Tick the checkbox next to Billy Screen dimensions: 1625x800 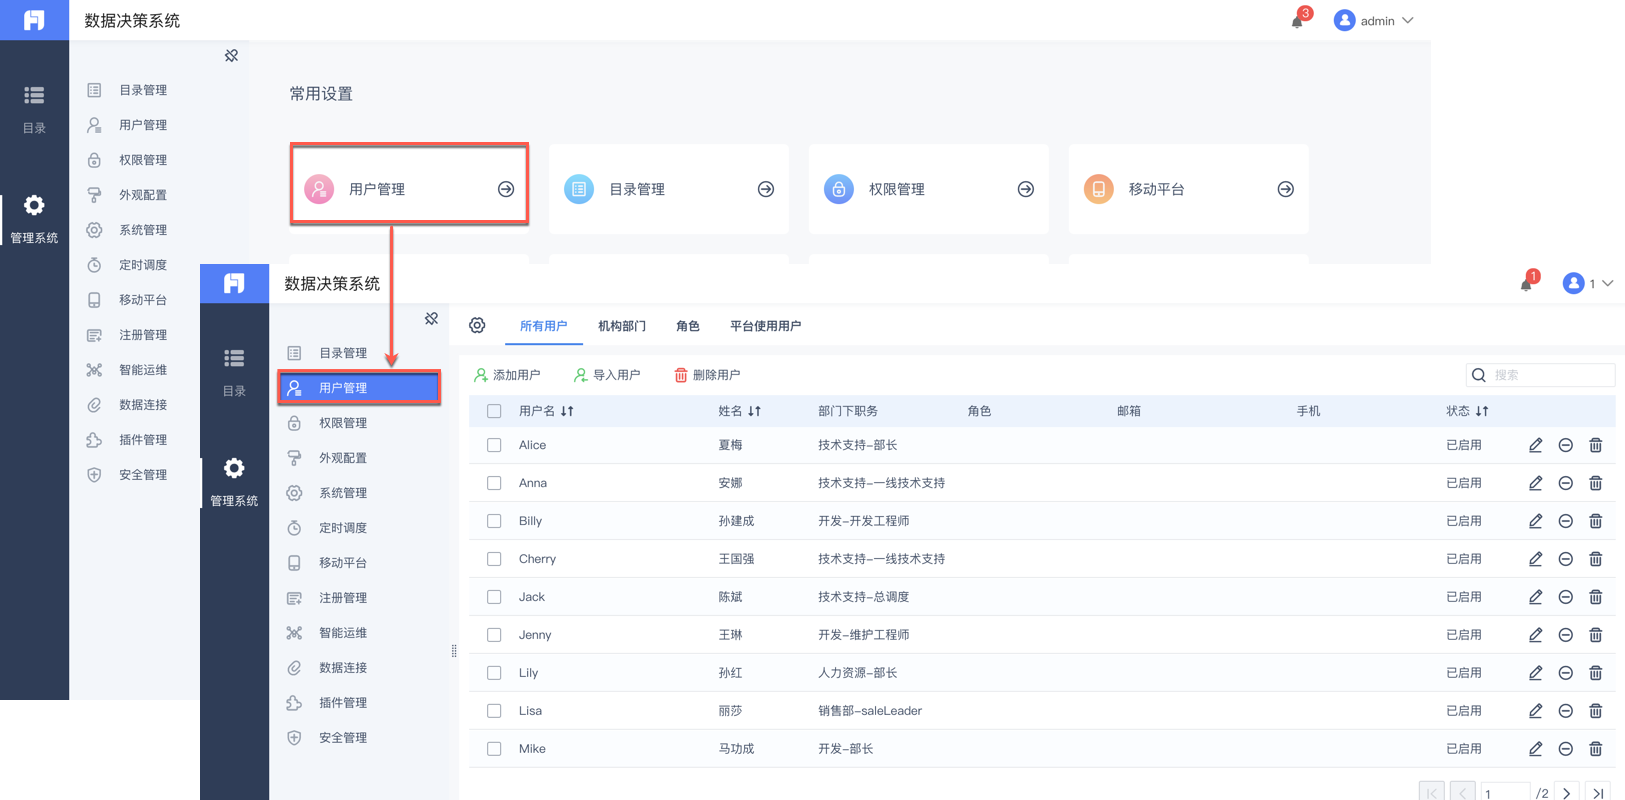coord(494,521)
